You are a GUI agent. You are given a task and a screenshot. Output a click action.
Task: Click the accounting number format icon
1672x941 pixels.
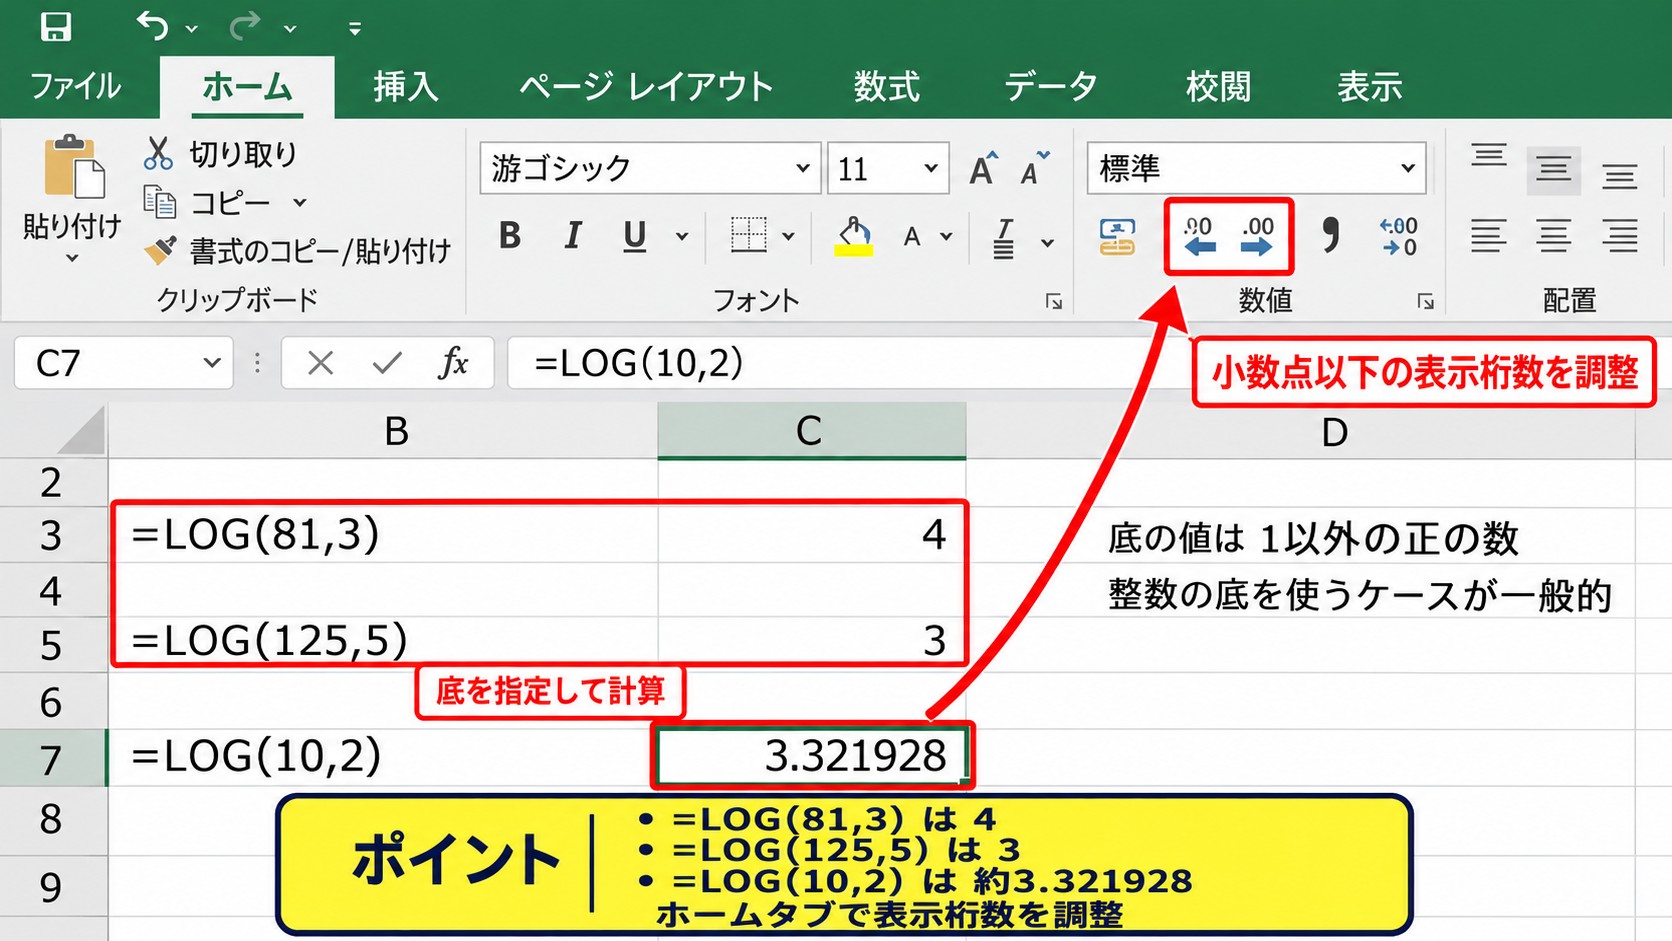click(x=1117, y=237)
